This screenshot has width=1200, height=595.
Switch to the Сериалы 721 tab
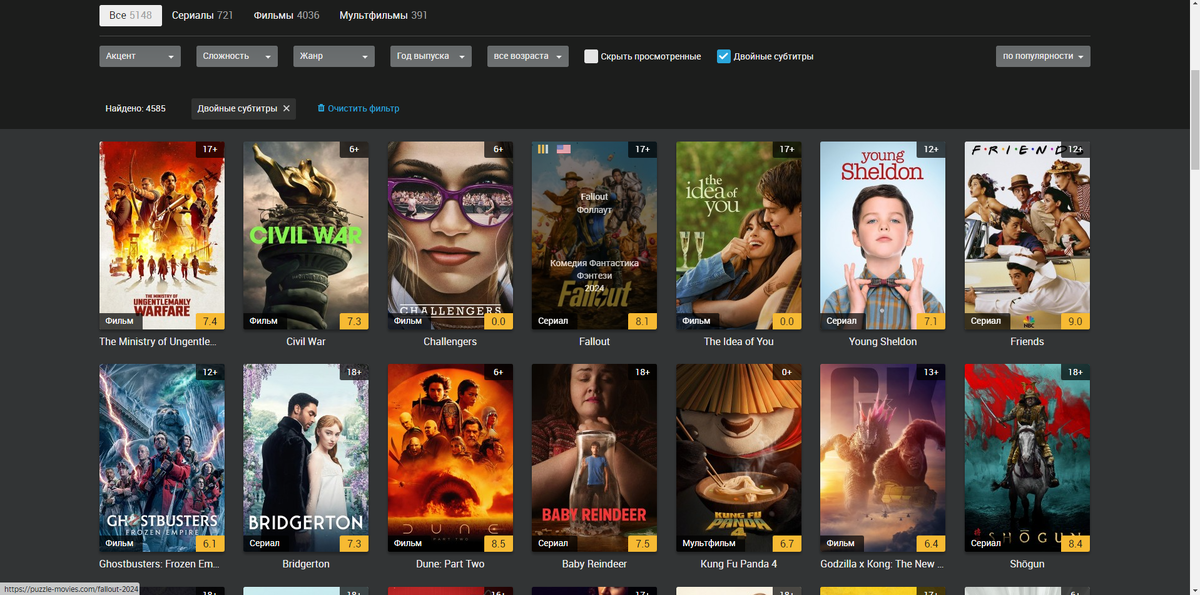202,15
